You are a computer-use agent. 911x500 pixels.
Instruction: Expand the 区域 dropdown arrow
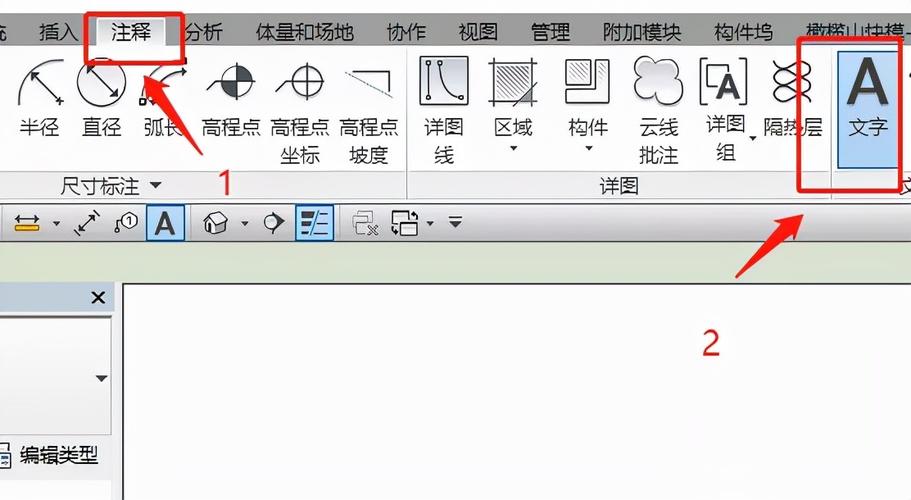(514, 149)
